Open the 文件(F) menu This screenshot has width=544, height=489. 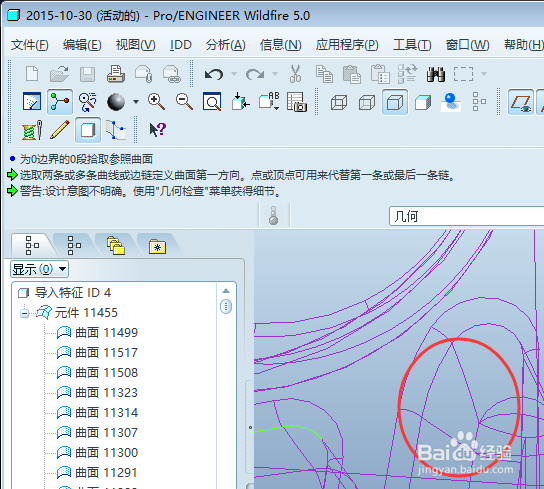tap(29, 45)
